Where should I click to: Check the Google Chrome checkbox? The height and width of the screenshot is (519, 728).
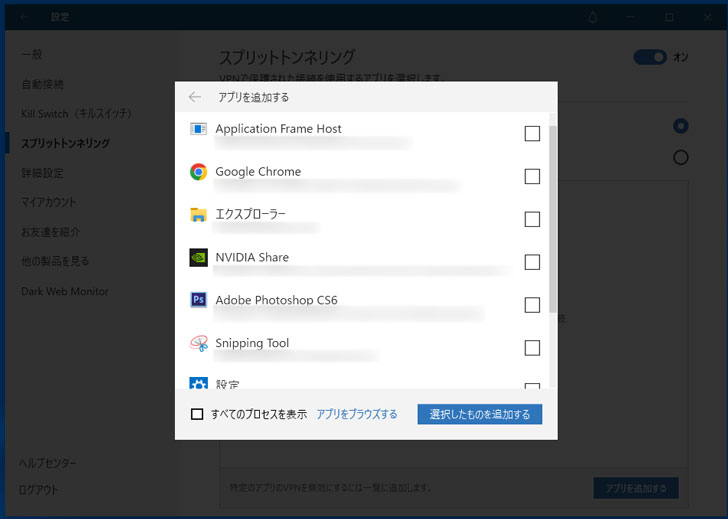point(532,177)
